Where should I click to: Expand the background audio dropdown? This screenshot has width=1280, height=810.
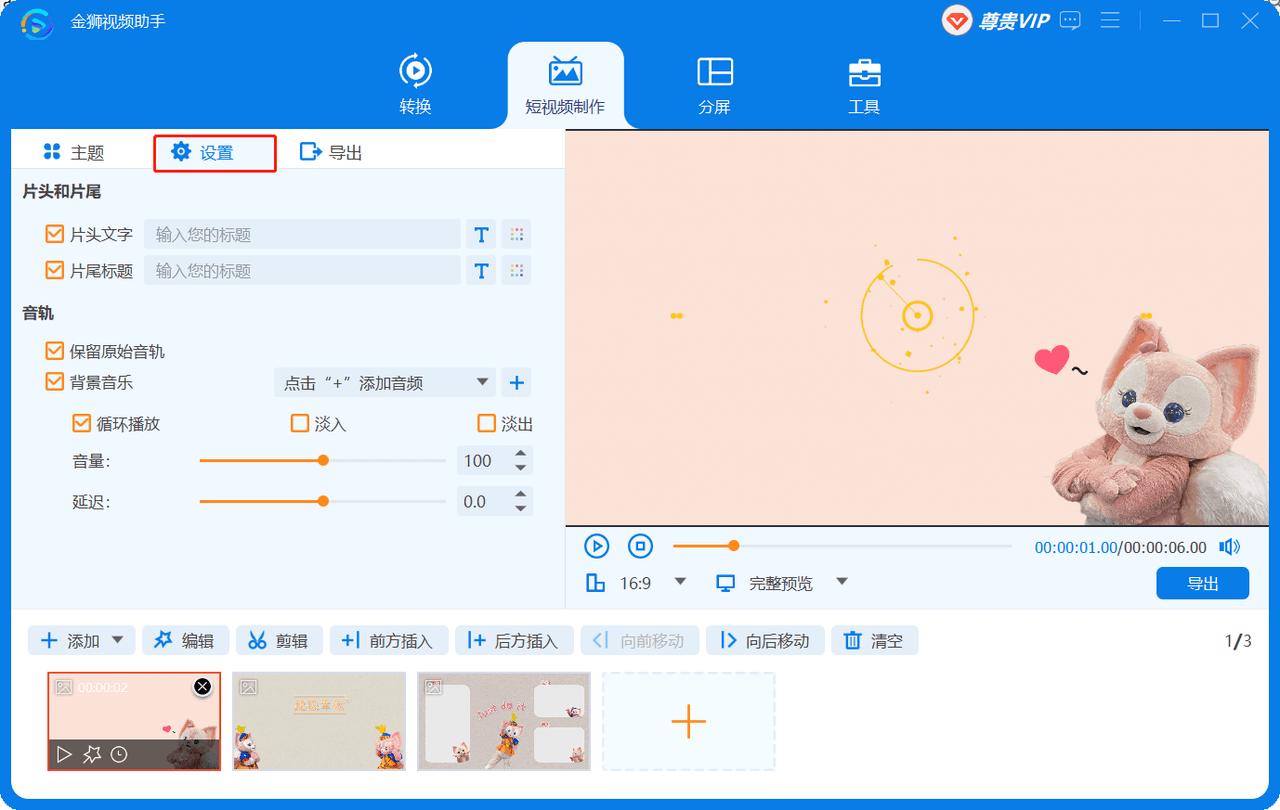coord(385,382)
